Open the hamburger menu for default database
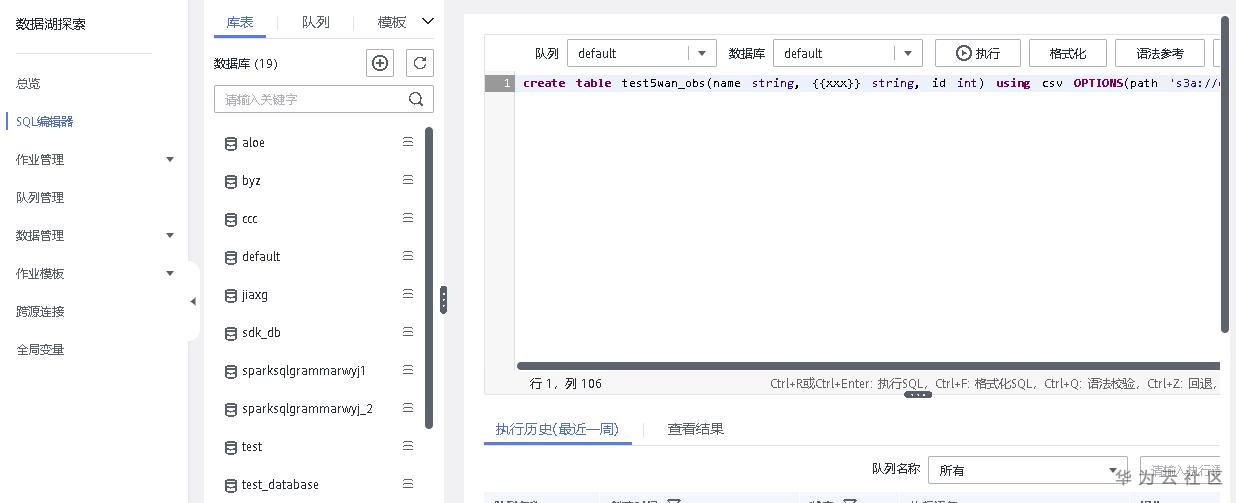This screenshot has width=1236, height=503. [x=408, y=256]
